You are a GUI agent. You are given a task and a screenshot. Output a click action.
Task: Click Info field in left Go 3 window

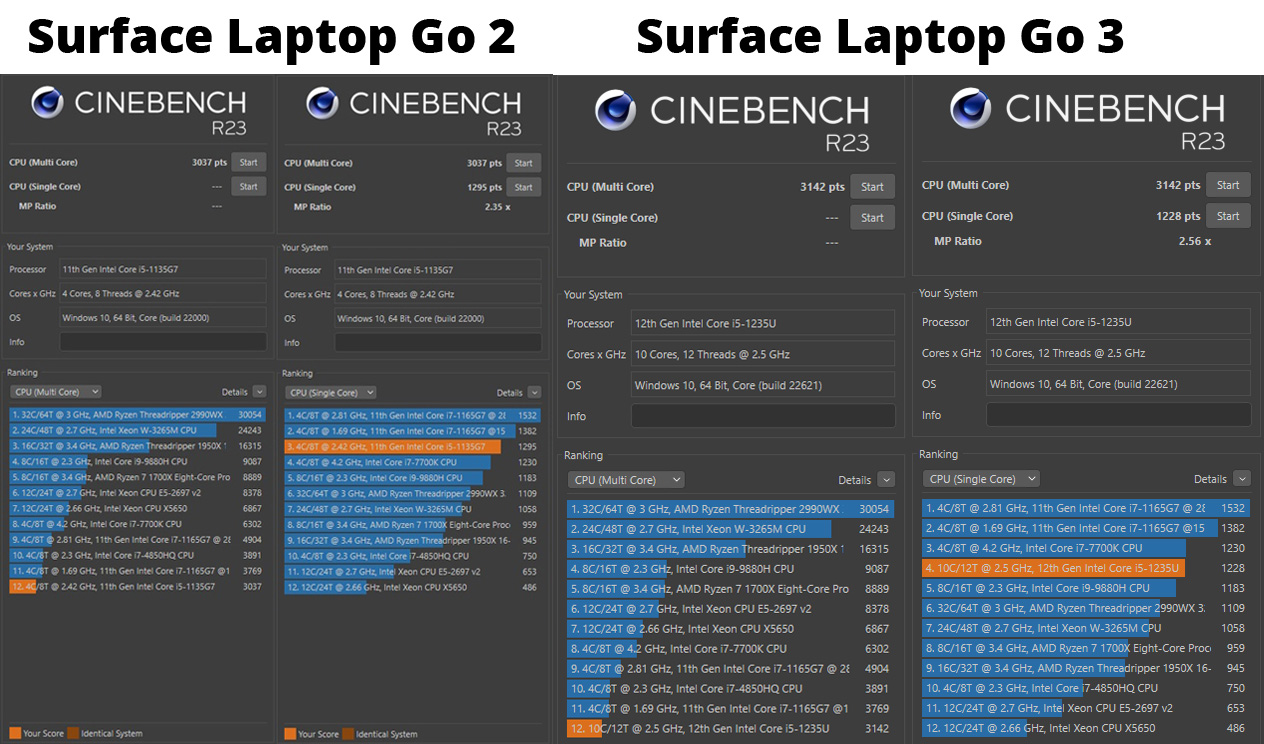click(763, 416)
